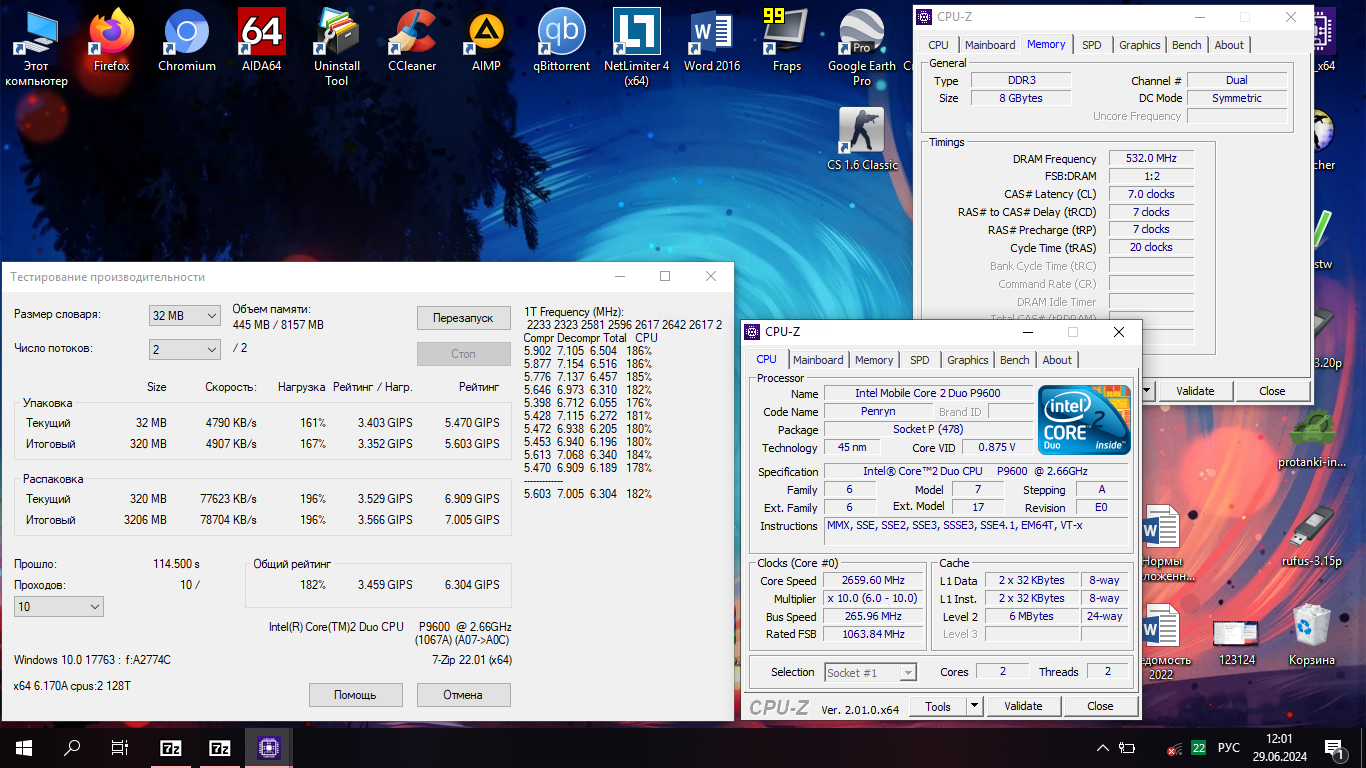Open Mainboard tab in back CPU-Z window

pyautogui.click(x=990, y=45)
